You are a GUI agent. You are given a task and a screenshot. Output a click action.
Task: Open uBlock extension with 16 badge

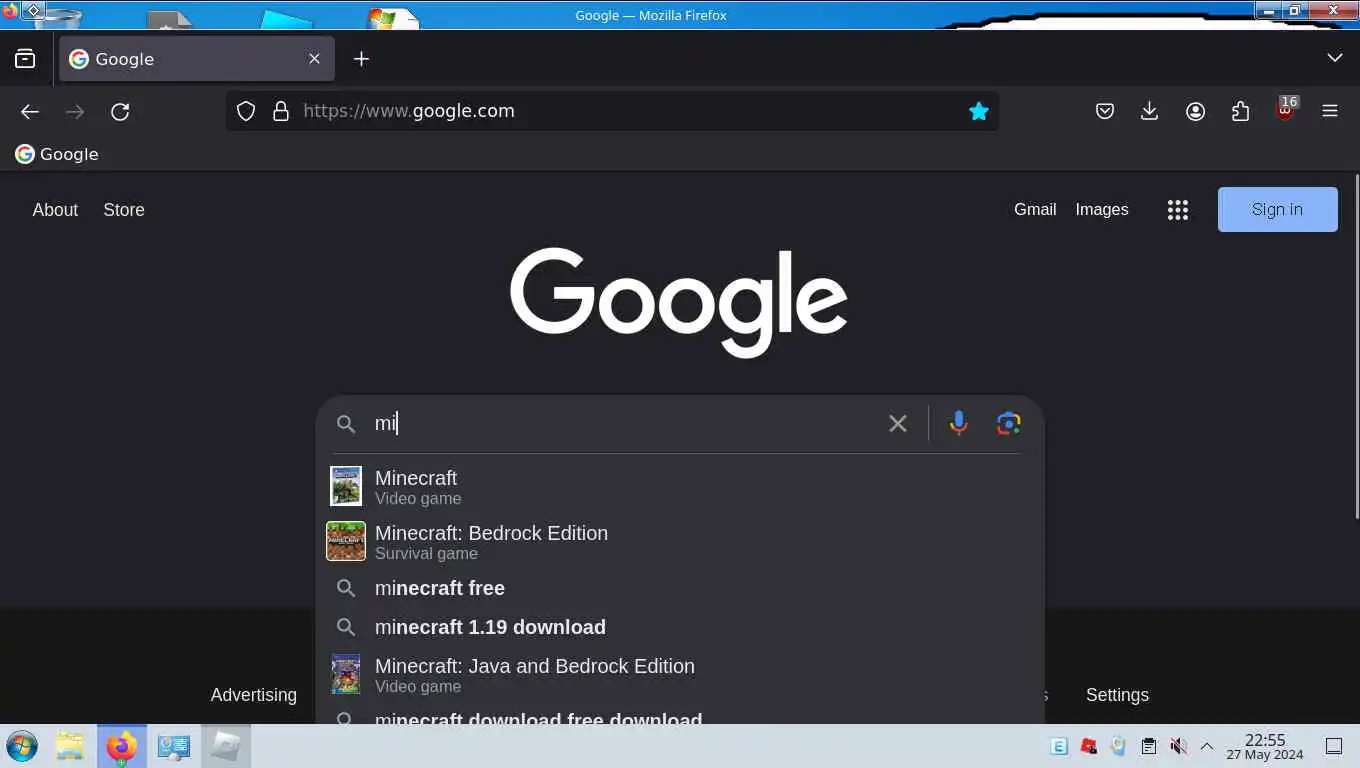pyautogui.click(x=1286, y=109)
